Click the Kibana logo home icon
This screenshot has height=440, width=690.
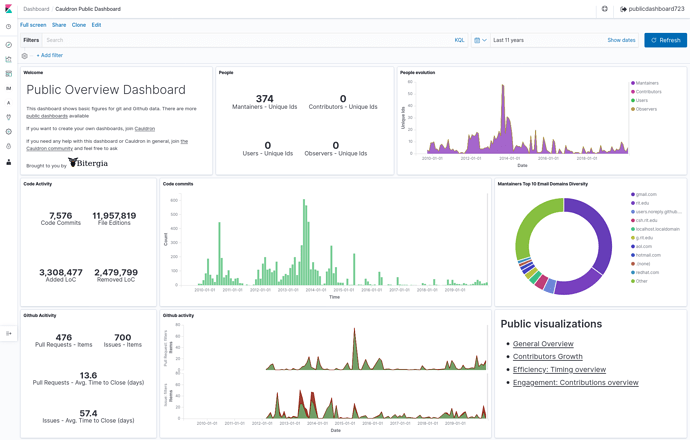tap(8, 9)
